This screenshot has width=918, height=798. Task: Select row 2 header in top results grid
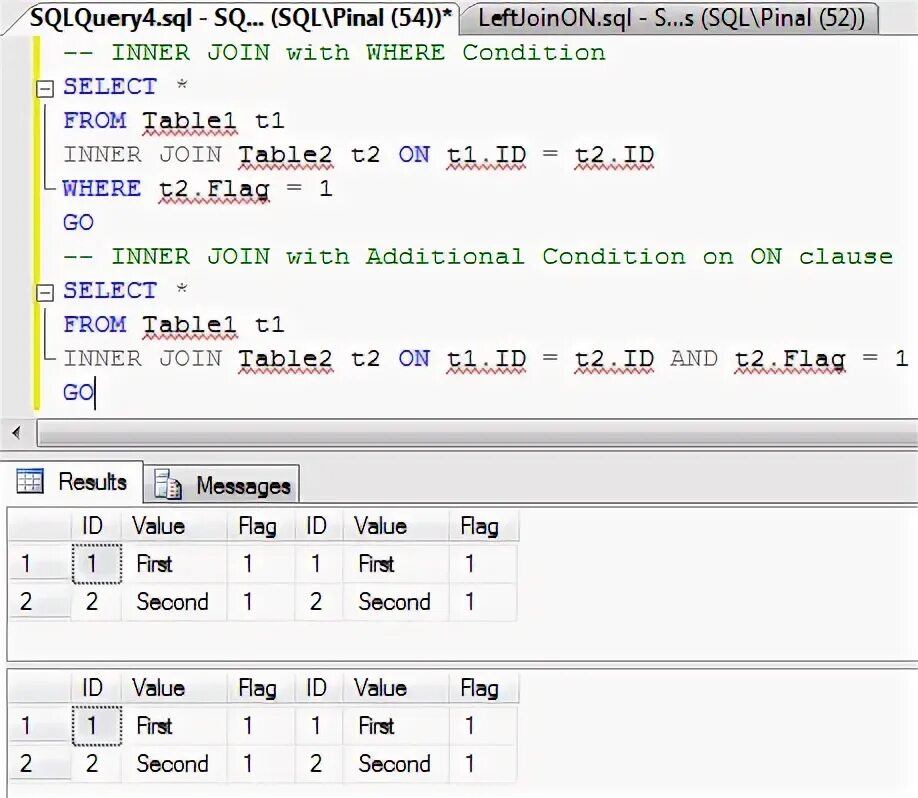[39, 601]
